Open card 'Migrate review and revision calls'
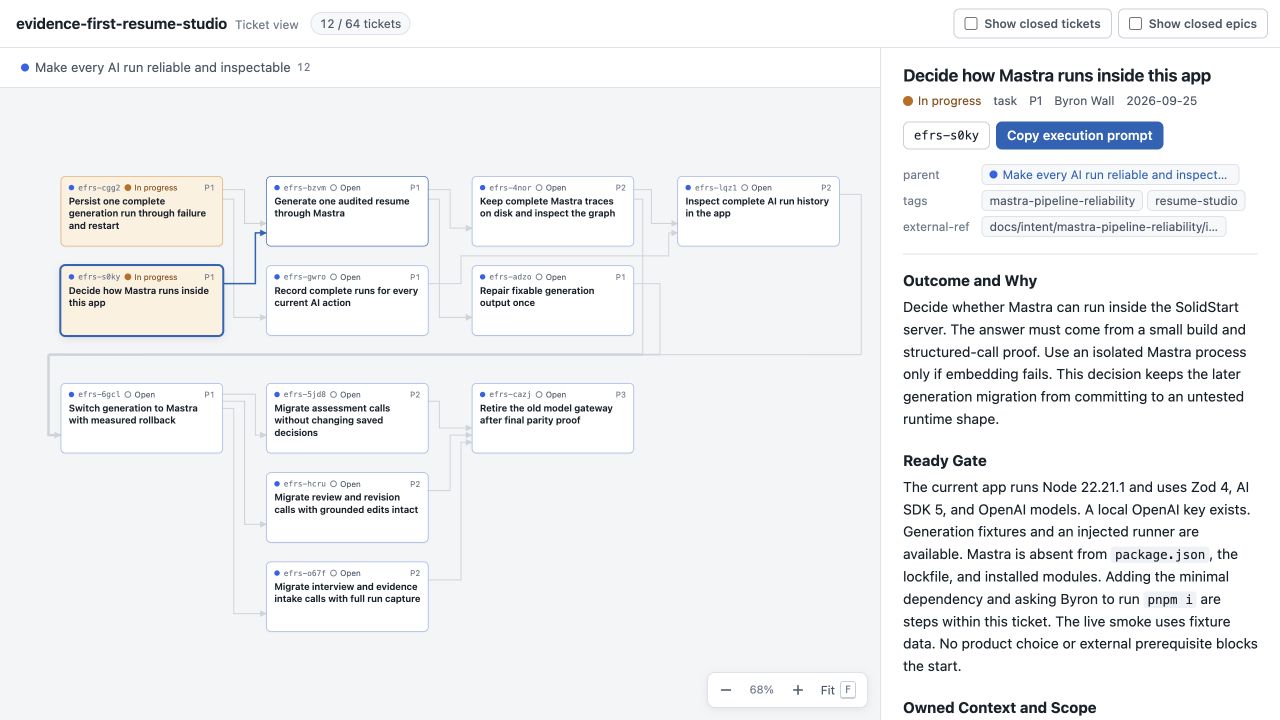The height and width of the screenshot is (720, 1280). point(347,508)
